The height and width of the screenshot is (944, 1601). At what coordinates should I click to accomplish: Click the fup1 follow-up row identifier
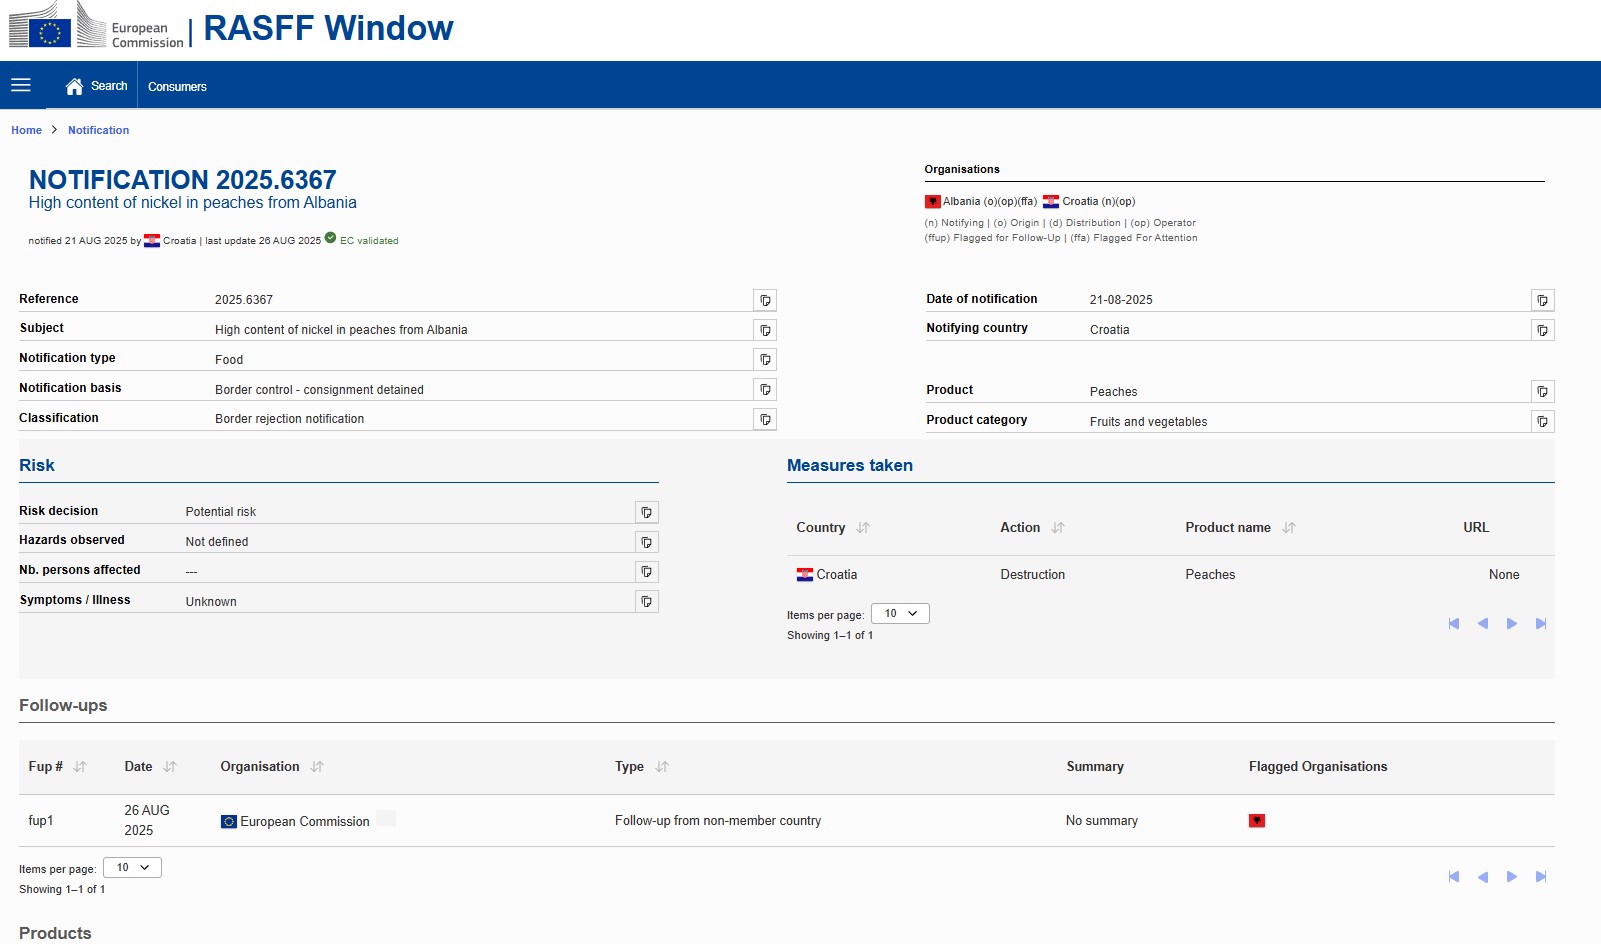coord(41,821)
